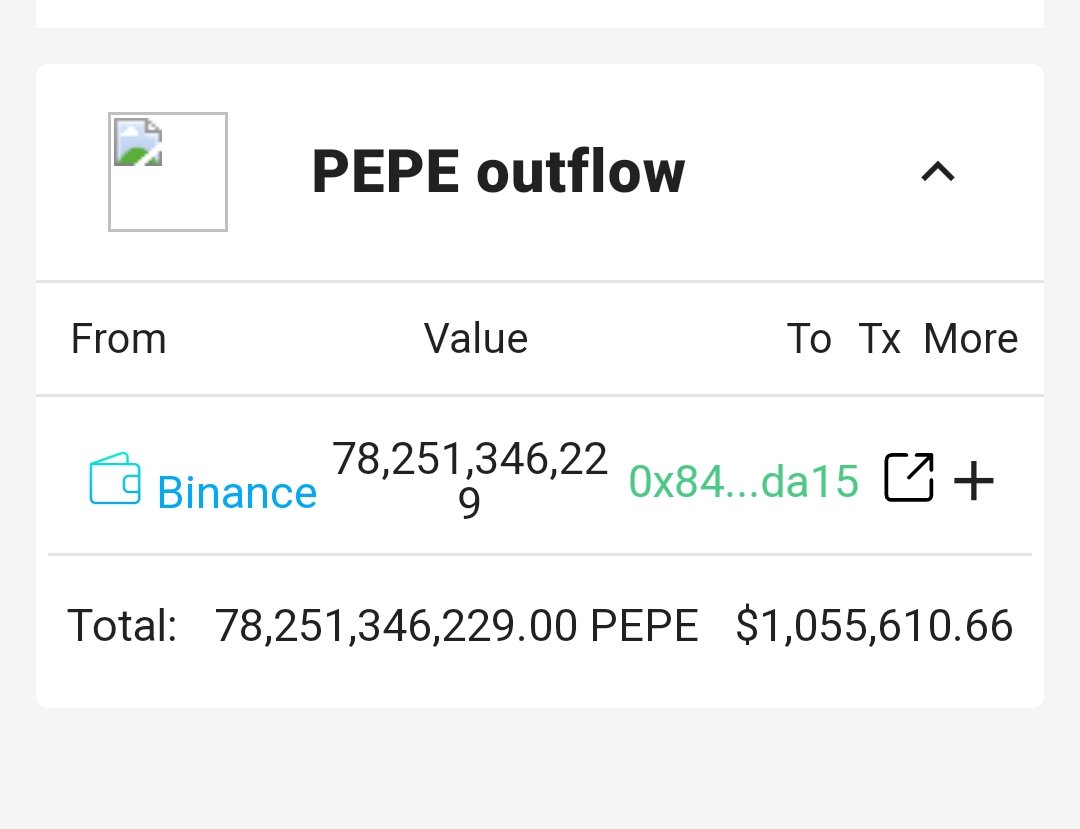
Task: Click the wallet icon beside Binance
Action: (115, 479)
